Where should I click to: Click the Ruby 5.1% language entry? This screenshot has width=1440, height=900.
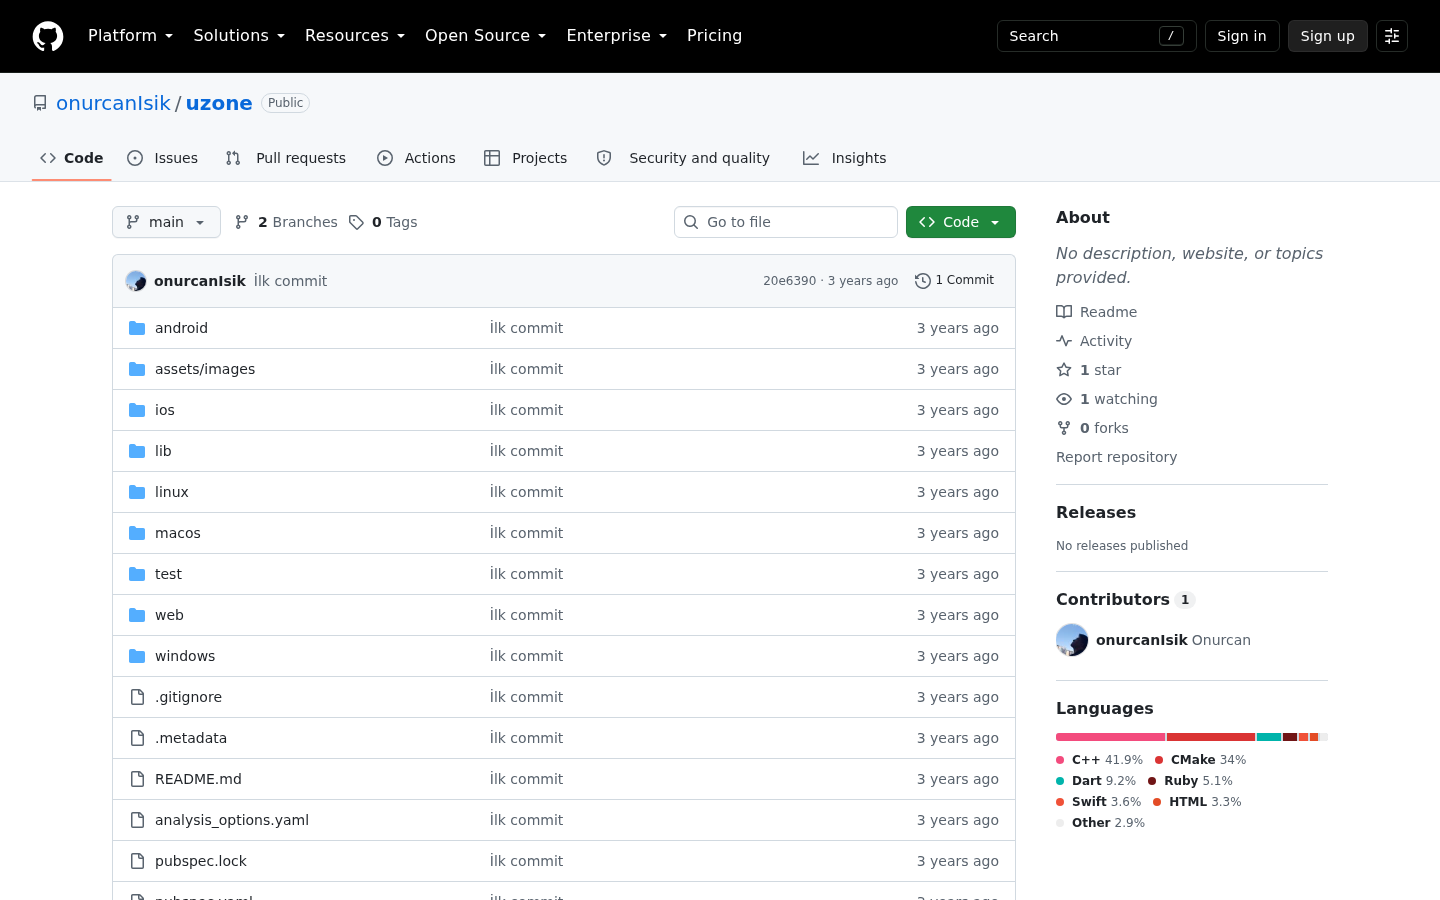(x=1190, y=781)
